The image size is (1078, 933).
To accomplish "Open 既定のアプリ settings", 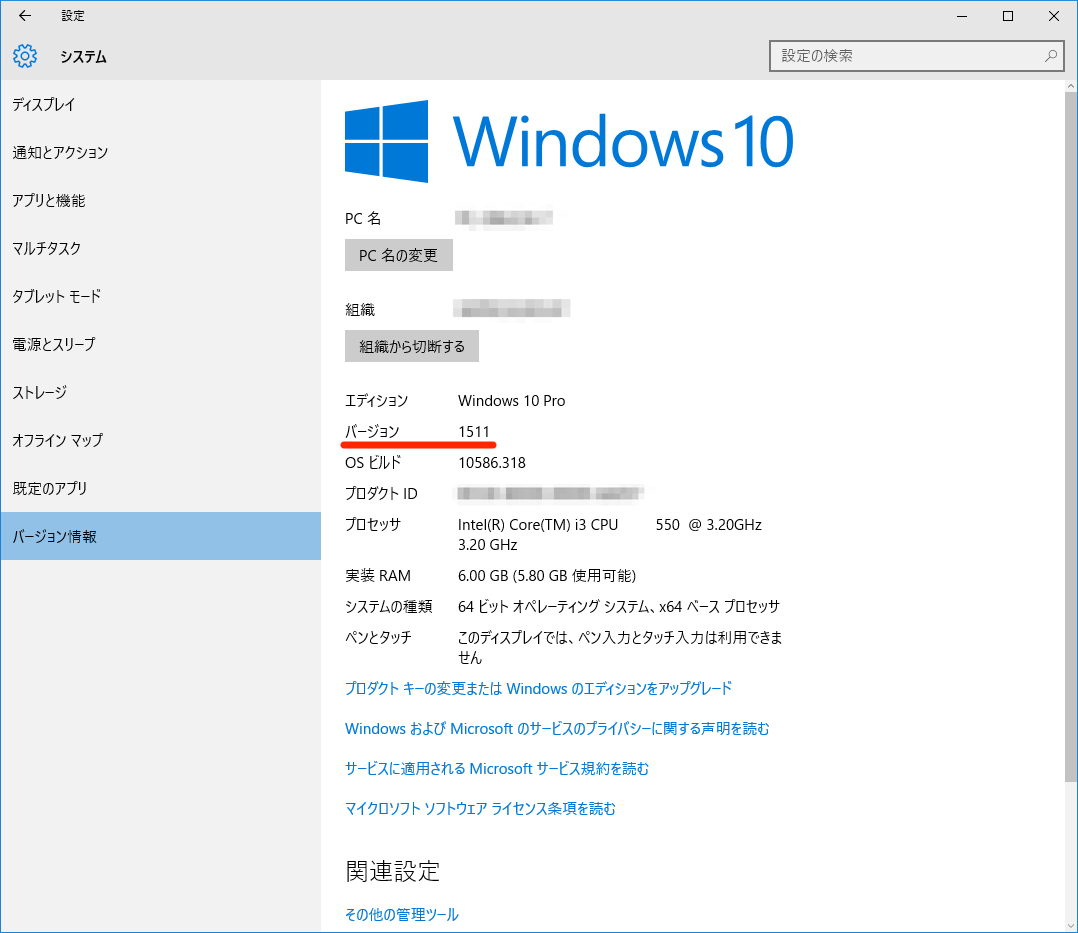I will tap(161, 488).
